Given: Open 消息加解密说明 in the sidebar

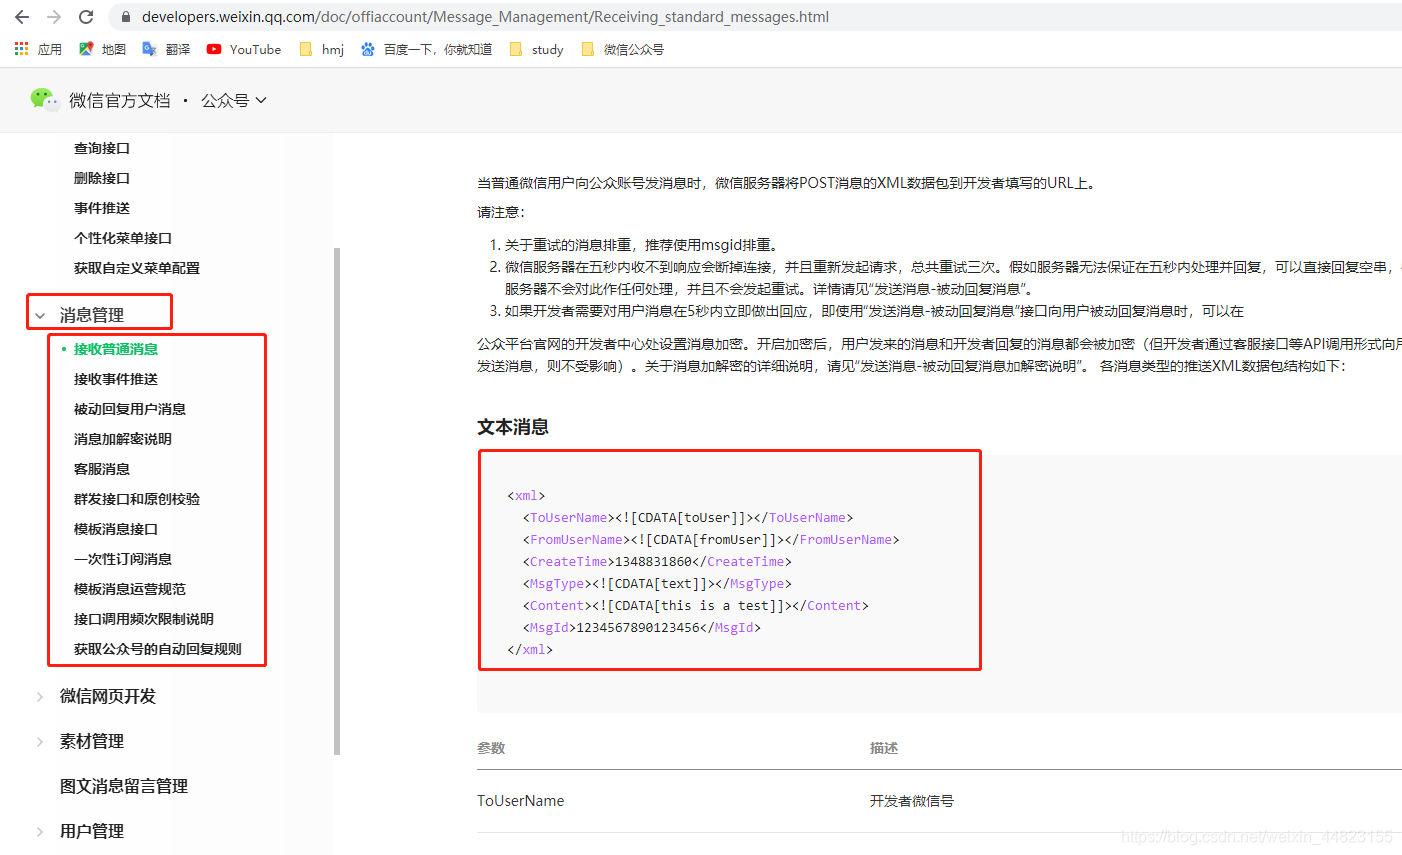Looking at the screenshot, I should 123,439.
